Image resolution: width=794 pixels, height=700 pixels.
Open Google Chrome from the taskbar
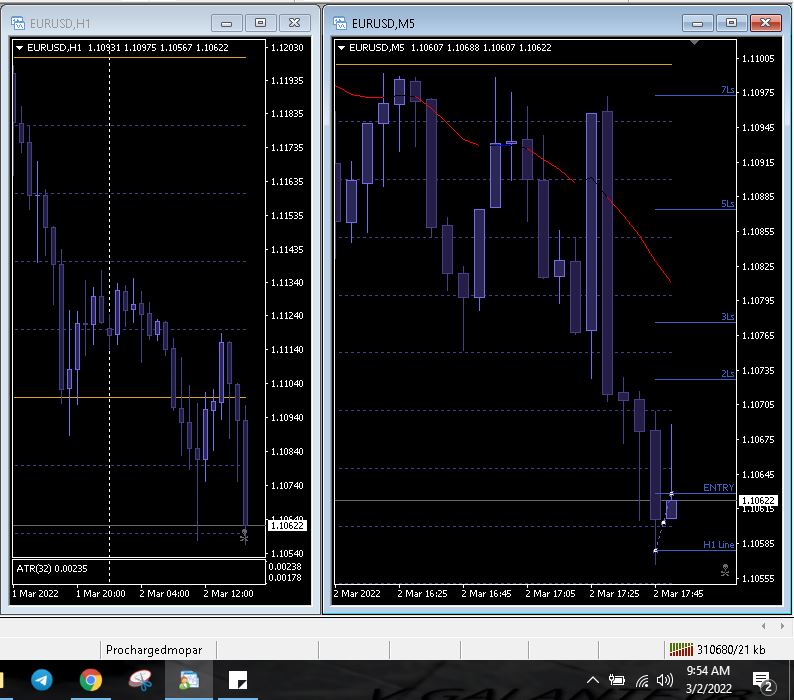[x=91, y=680]
